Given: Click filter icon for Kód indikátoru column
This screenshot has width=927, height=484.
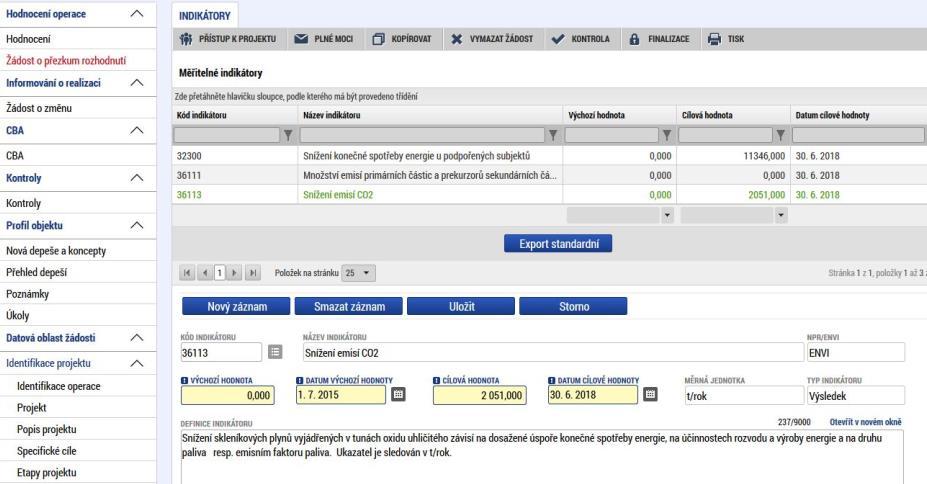Looking at the screenshot, I should point(288,135).
